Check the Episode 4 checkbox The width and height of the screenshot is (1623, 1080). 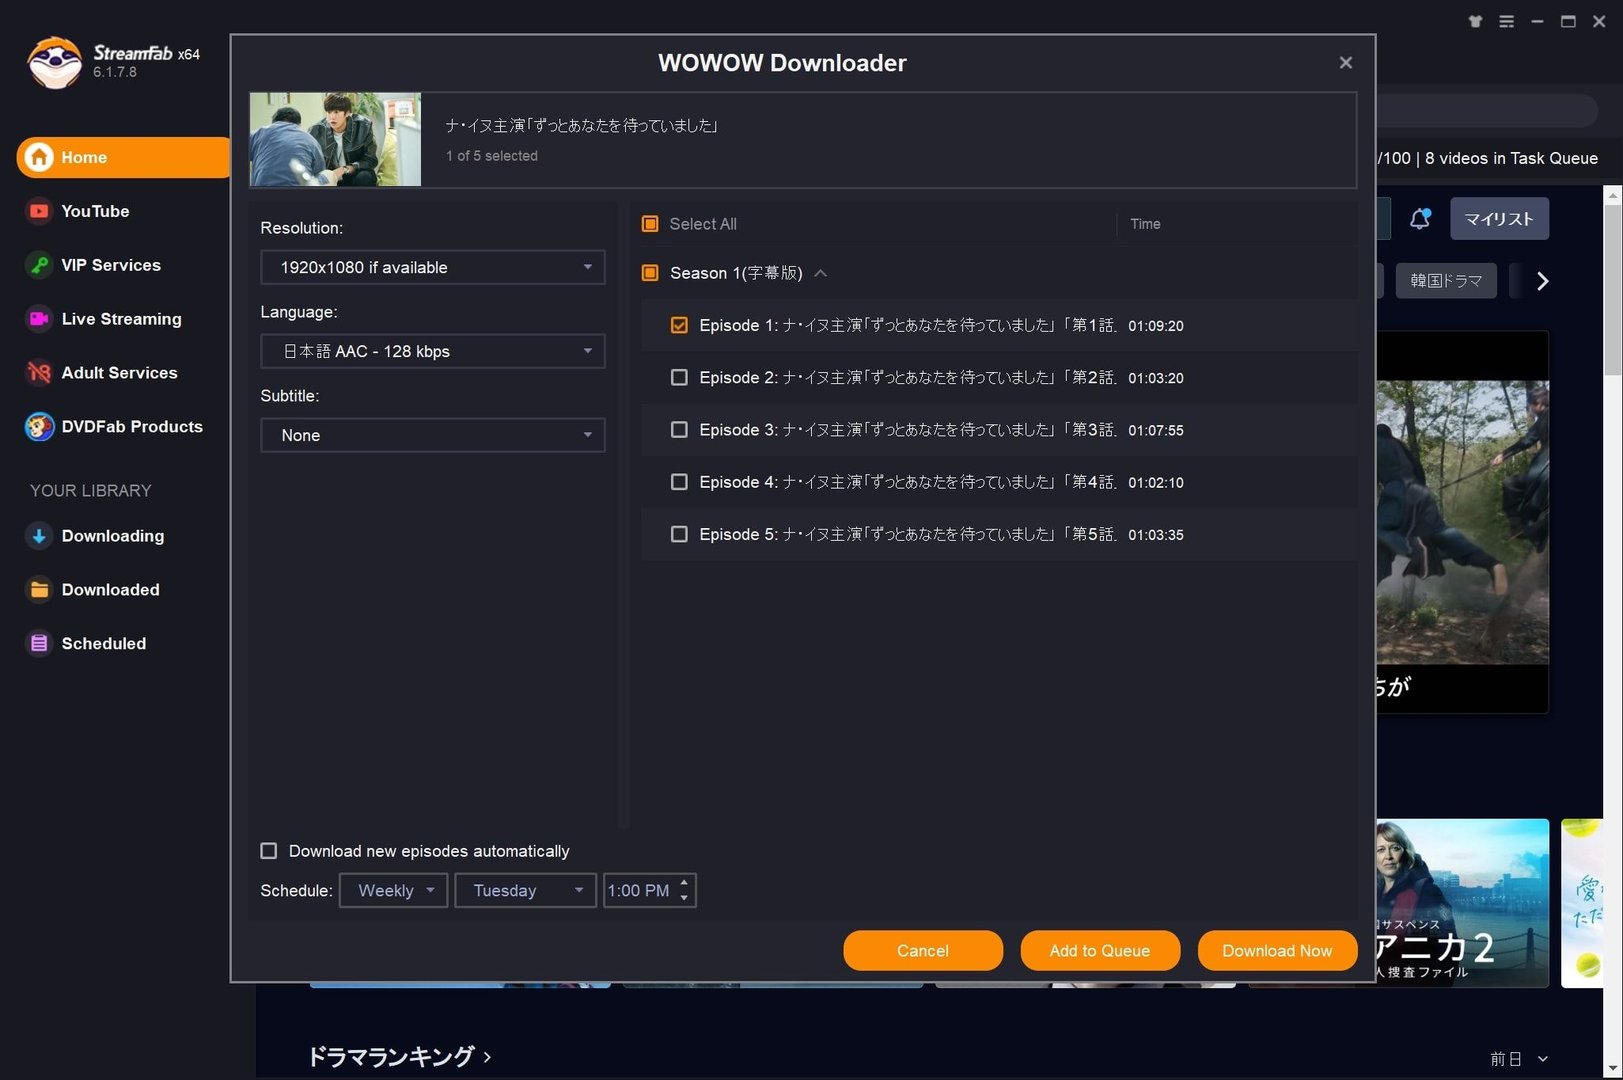(x=679, y=482)
